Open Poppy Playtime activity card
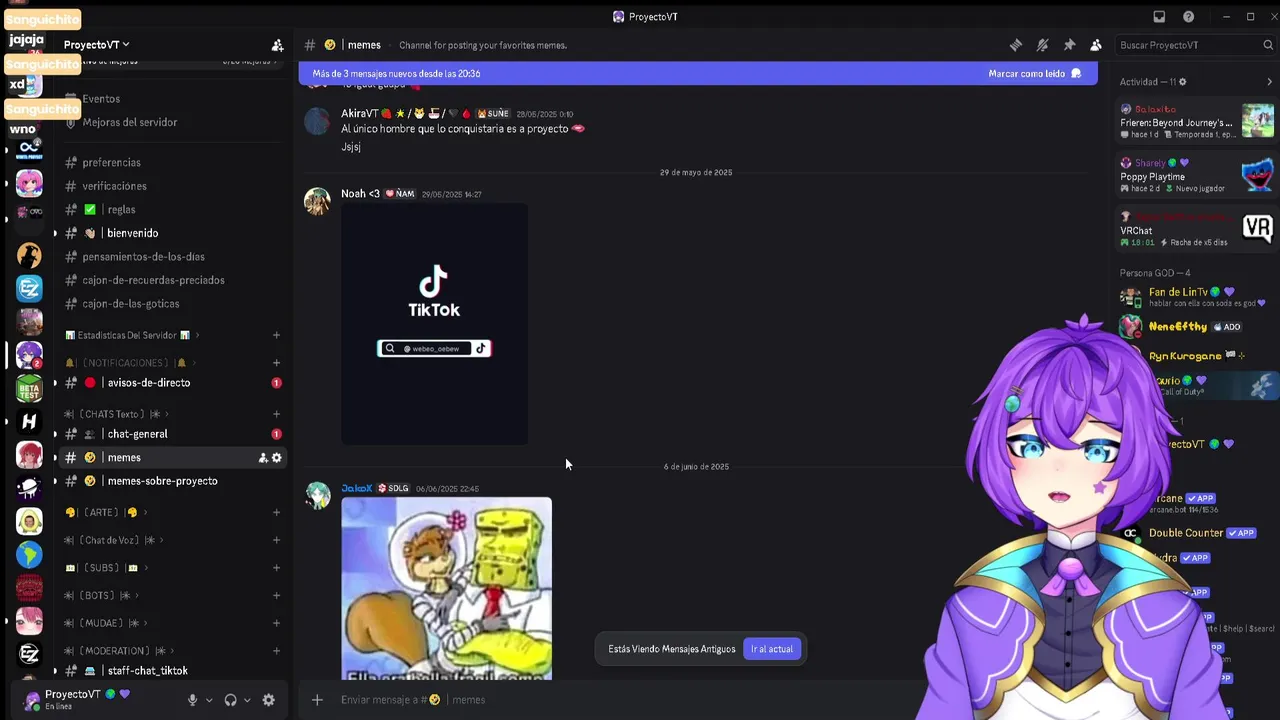The height and width of the screenshot is (720, 1280). (x=1196, y=176)
